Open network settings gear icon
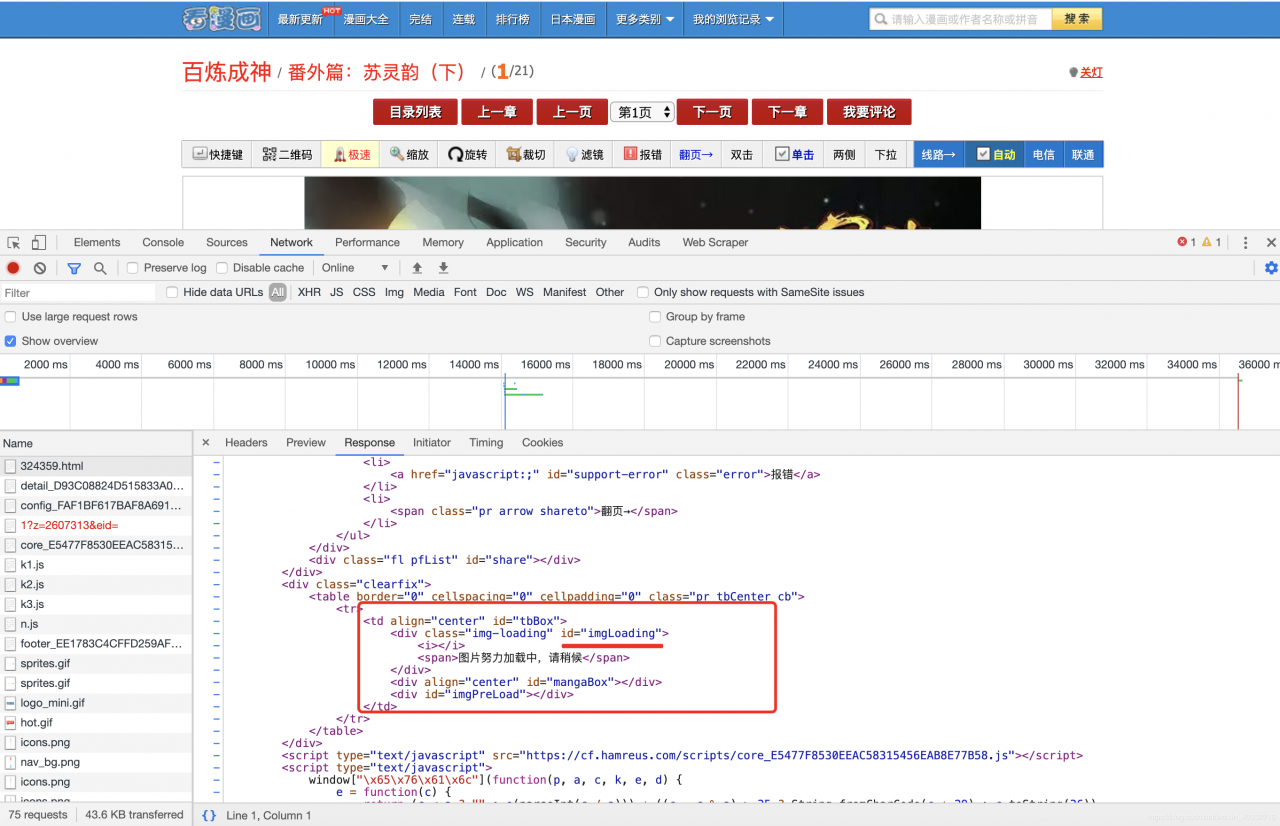Viewport: 1280px width, 826px height. pos(1271,268)
